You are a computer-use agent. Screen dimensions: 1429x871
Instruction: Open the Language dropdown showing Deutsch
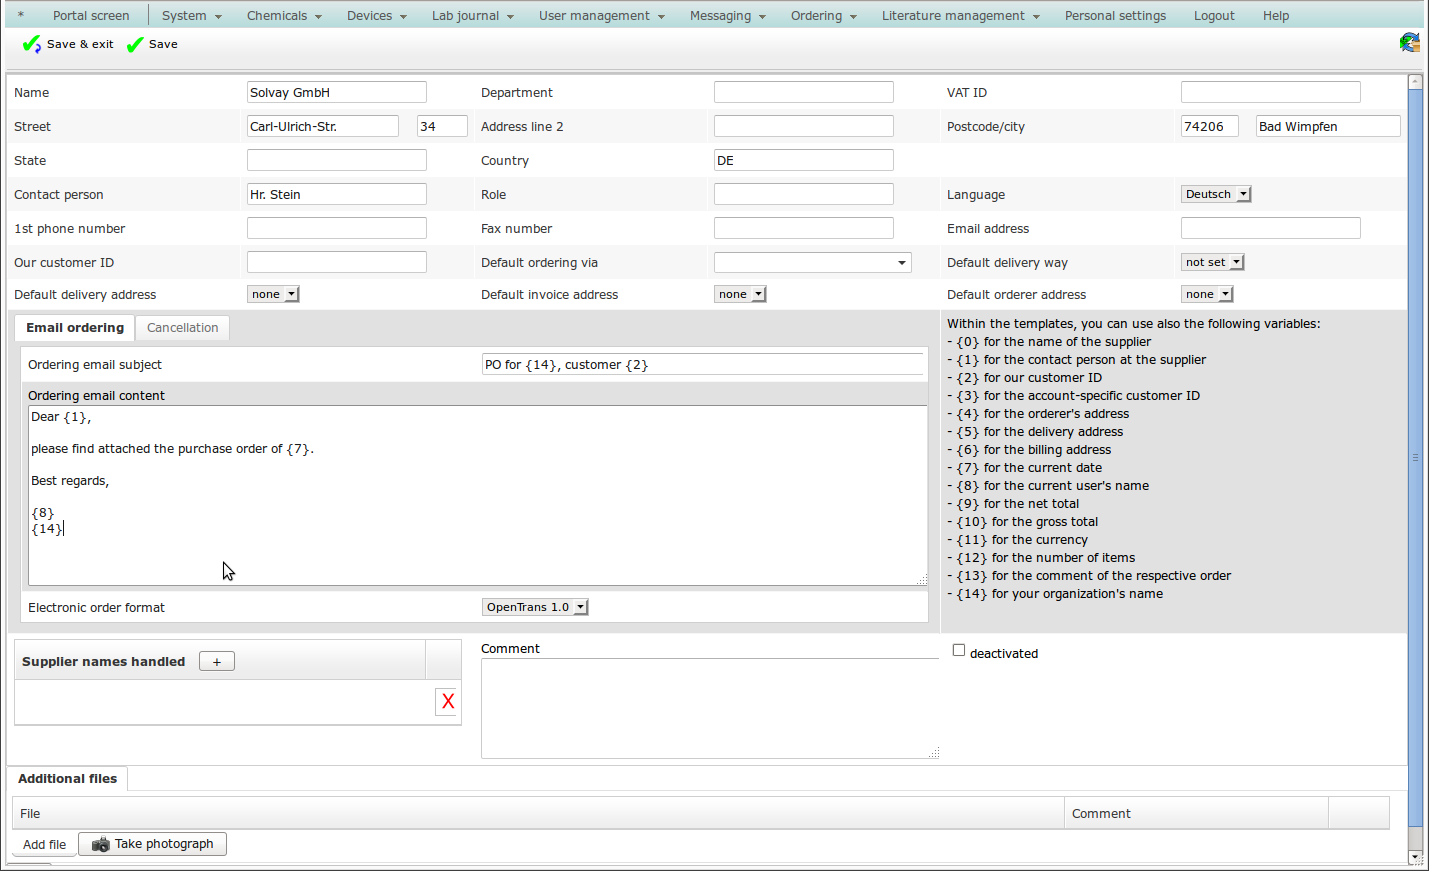[1215, 195]
